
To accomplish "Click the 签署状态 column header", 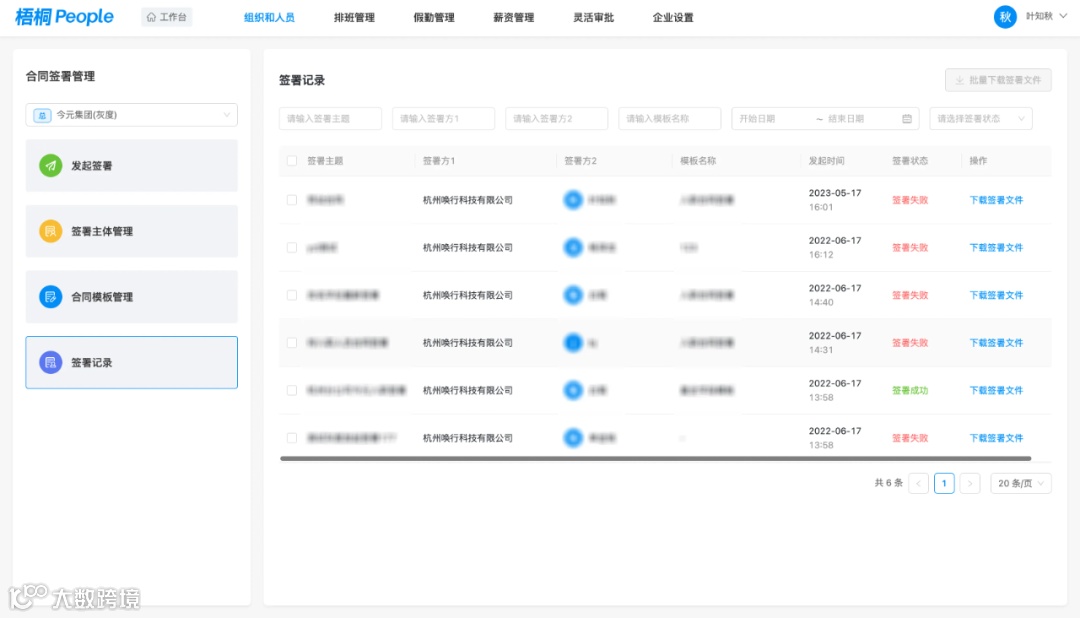I will click(909, 161).
